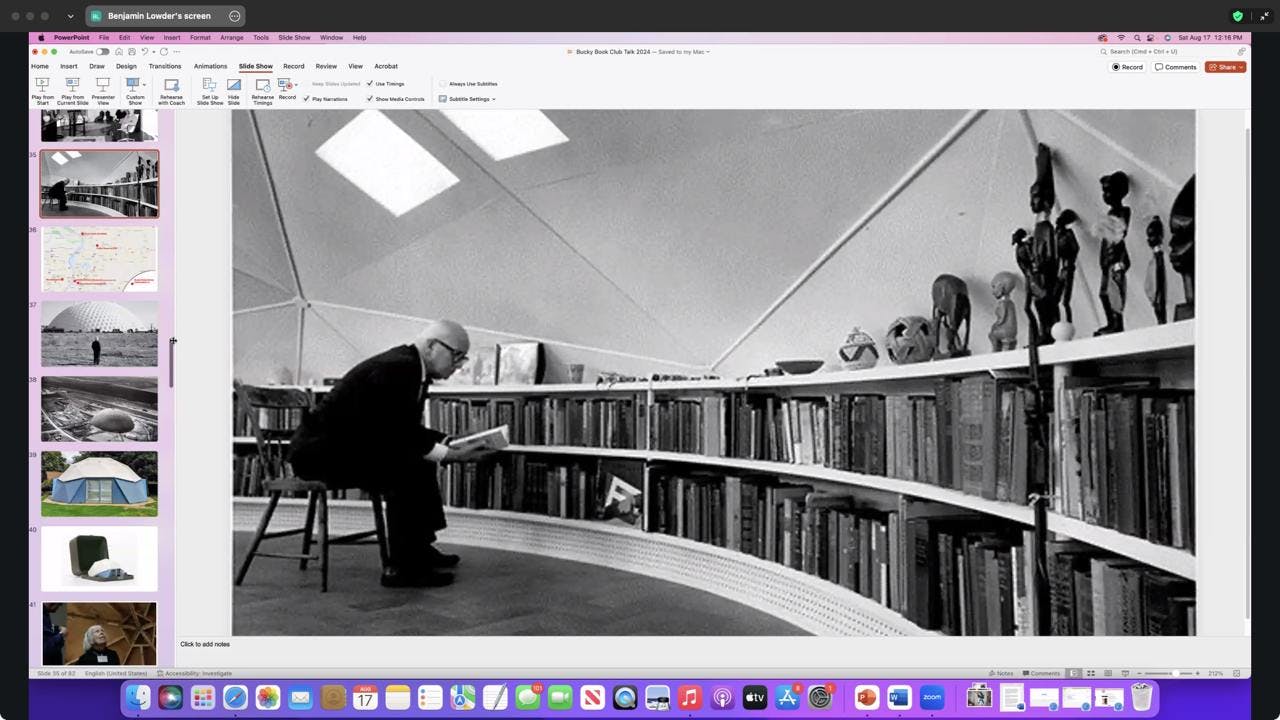The image size is (1280, 720).
Task: Click the ribbon Record slide show icon
Action: 286,84
